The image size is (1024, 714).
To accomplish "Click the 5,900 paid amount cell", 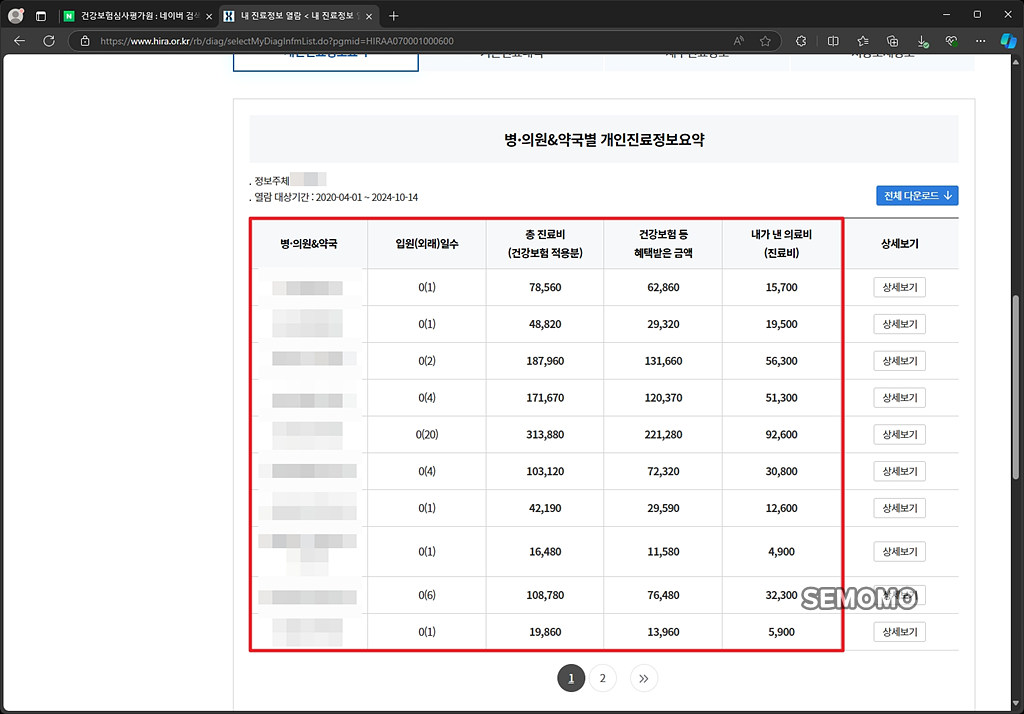I will pyautogui.click(x=781, y=632).
